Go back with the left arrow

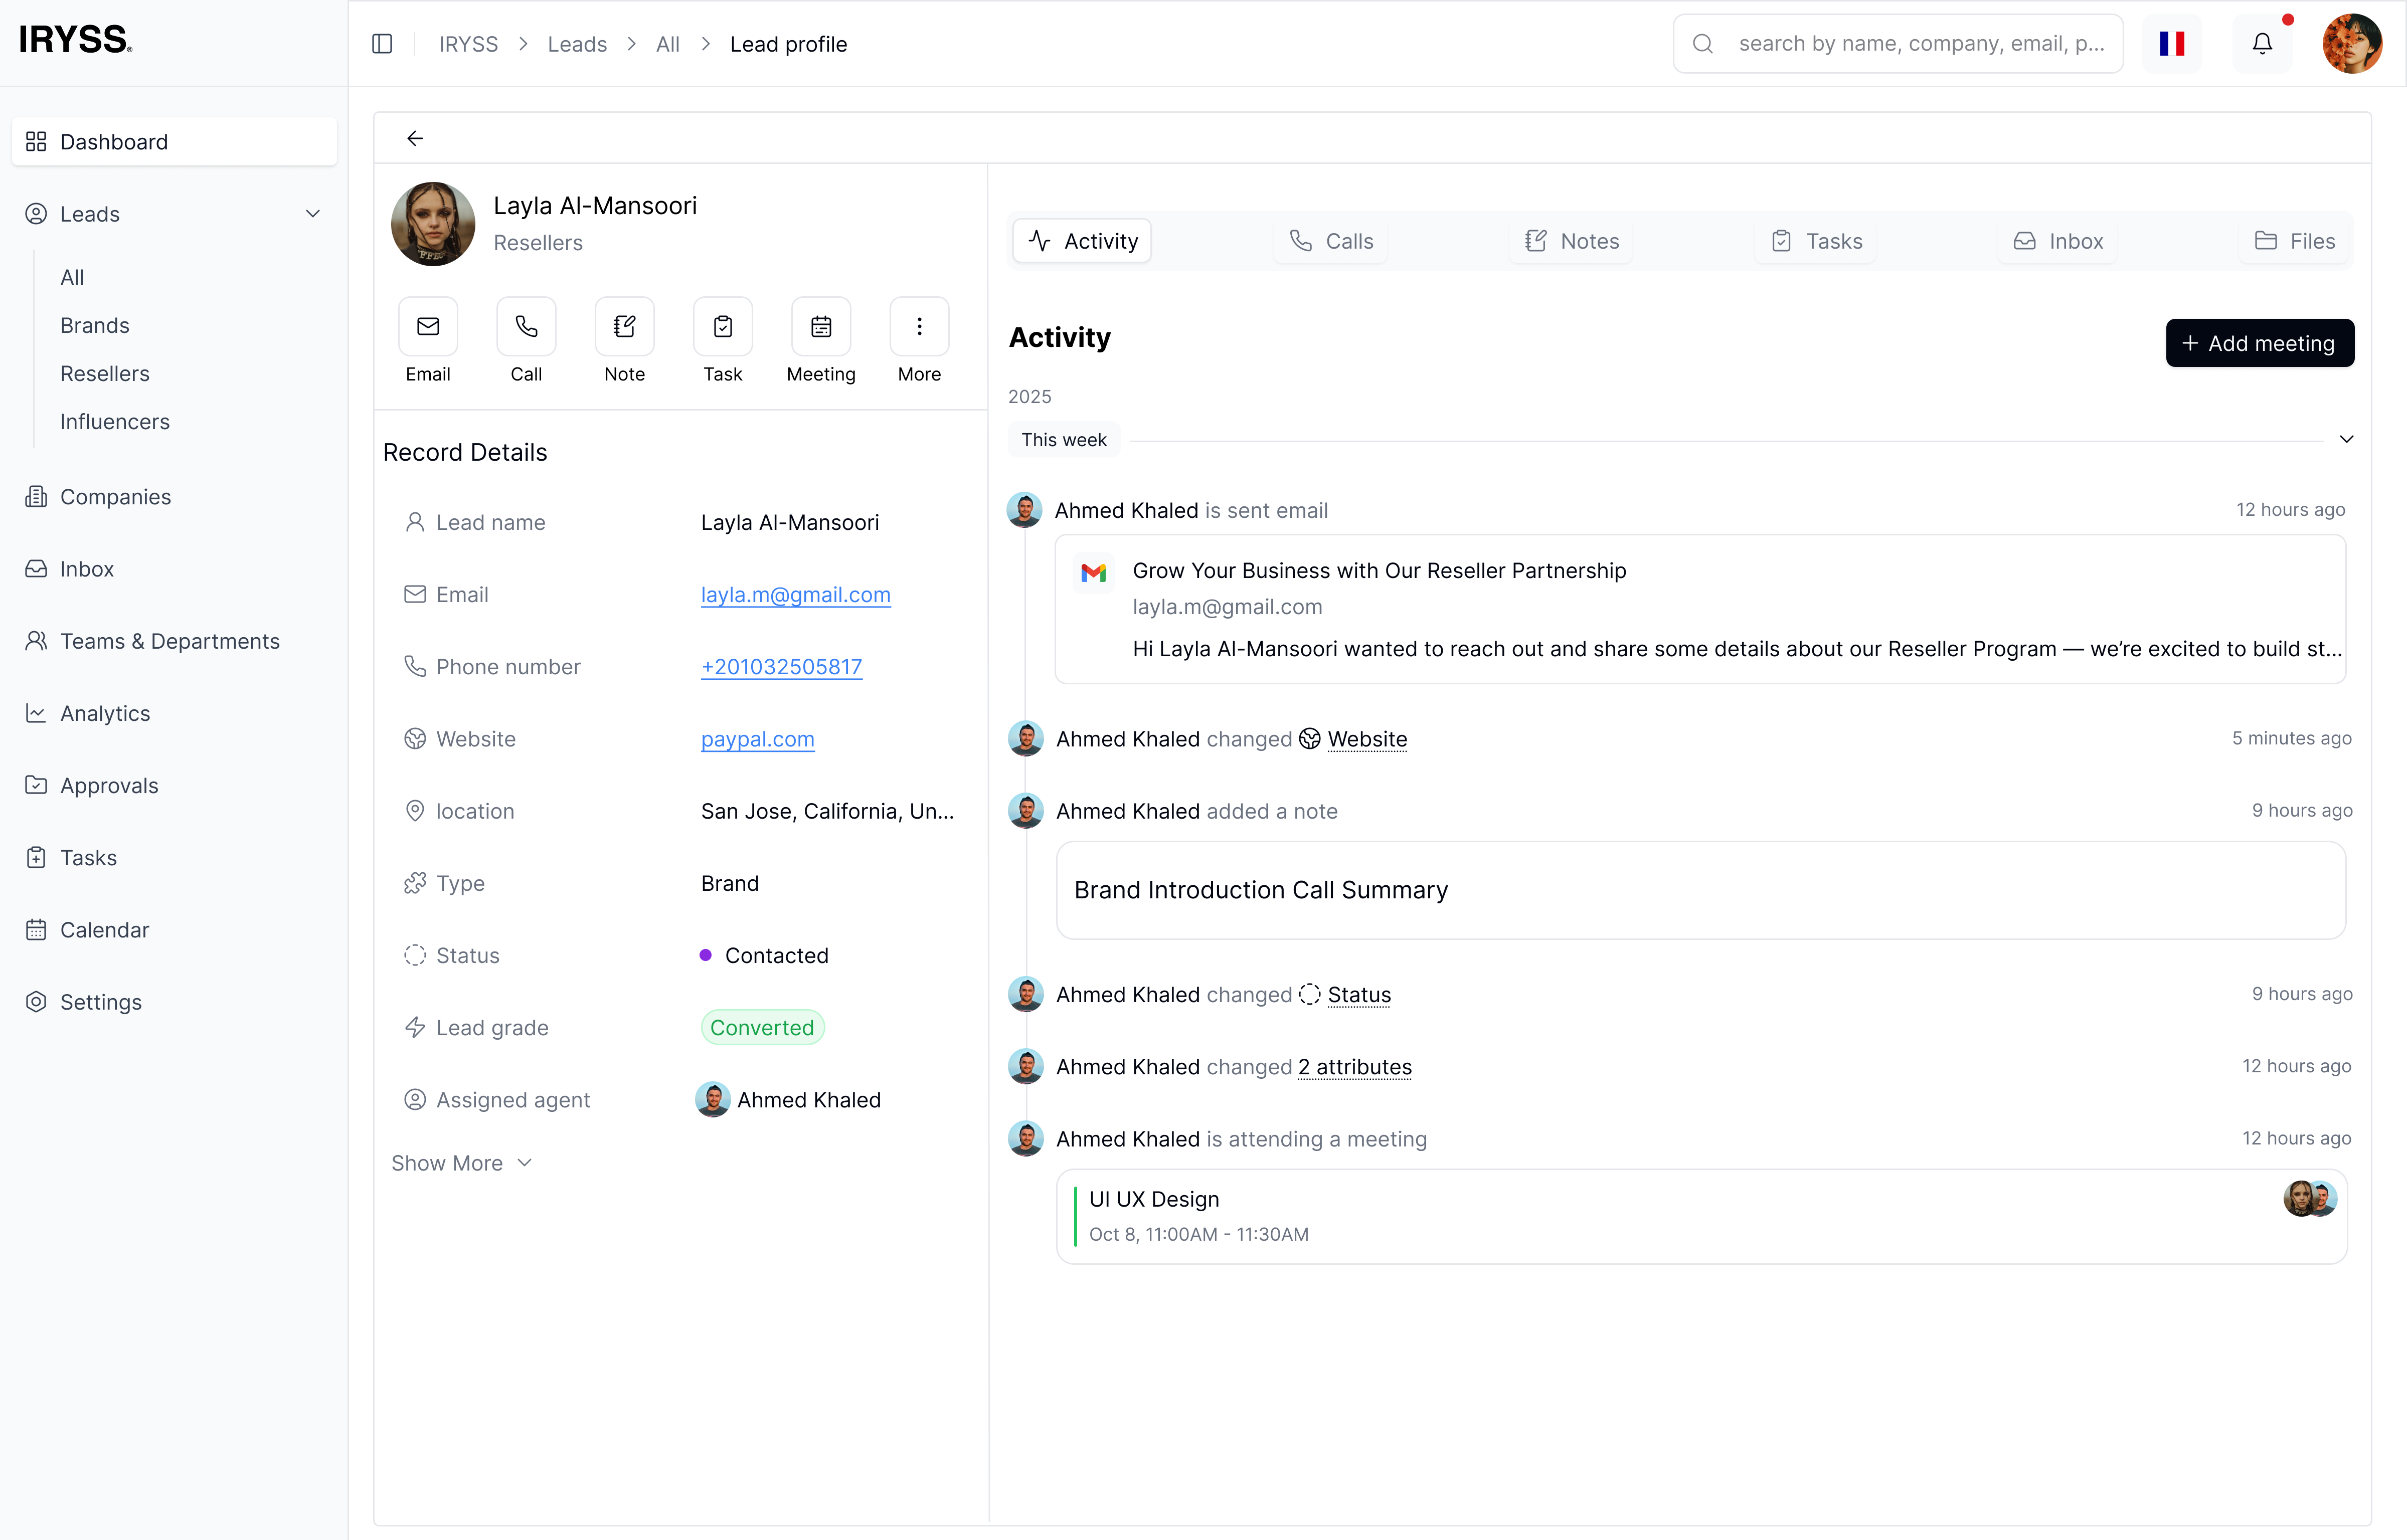coord(415,138)
